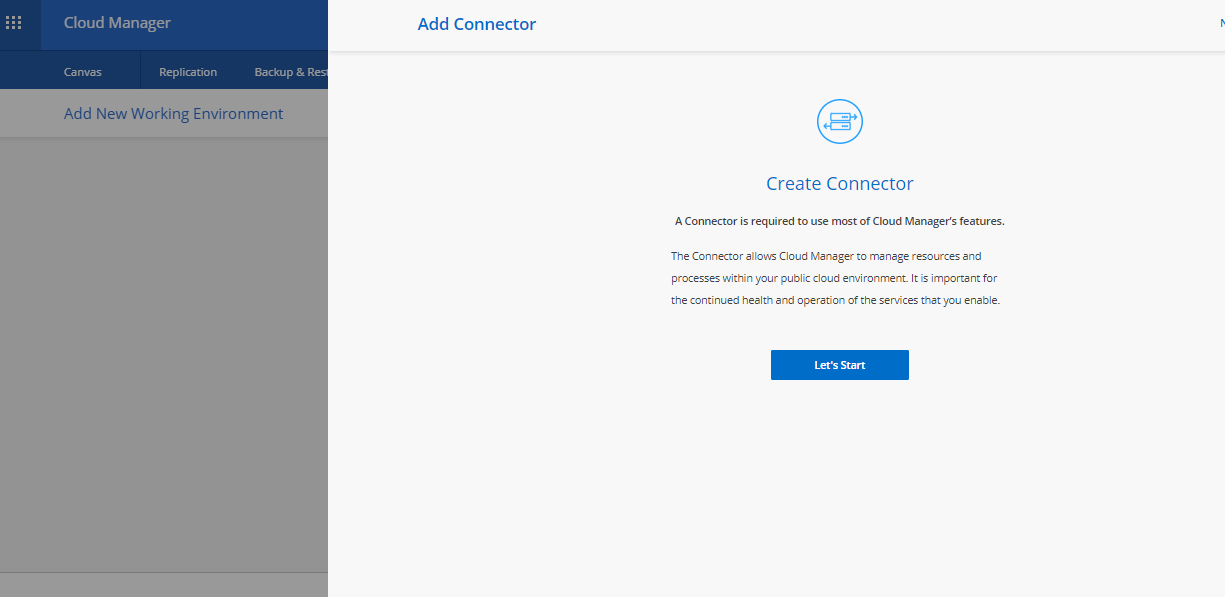Image resolution: width=1225 pixels, height=597 pixels.
Task: Click the Add Connector panel title
Action: pyautogui.click(x=476, y=24)
